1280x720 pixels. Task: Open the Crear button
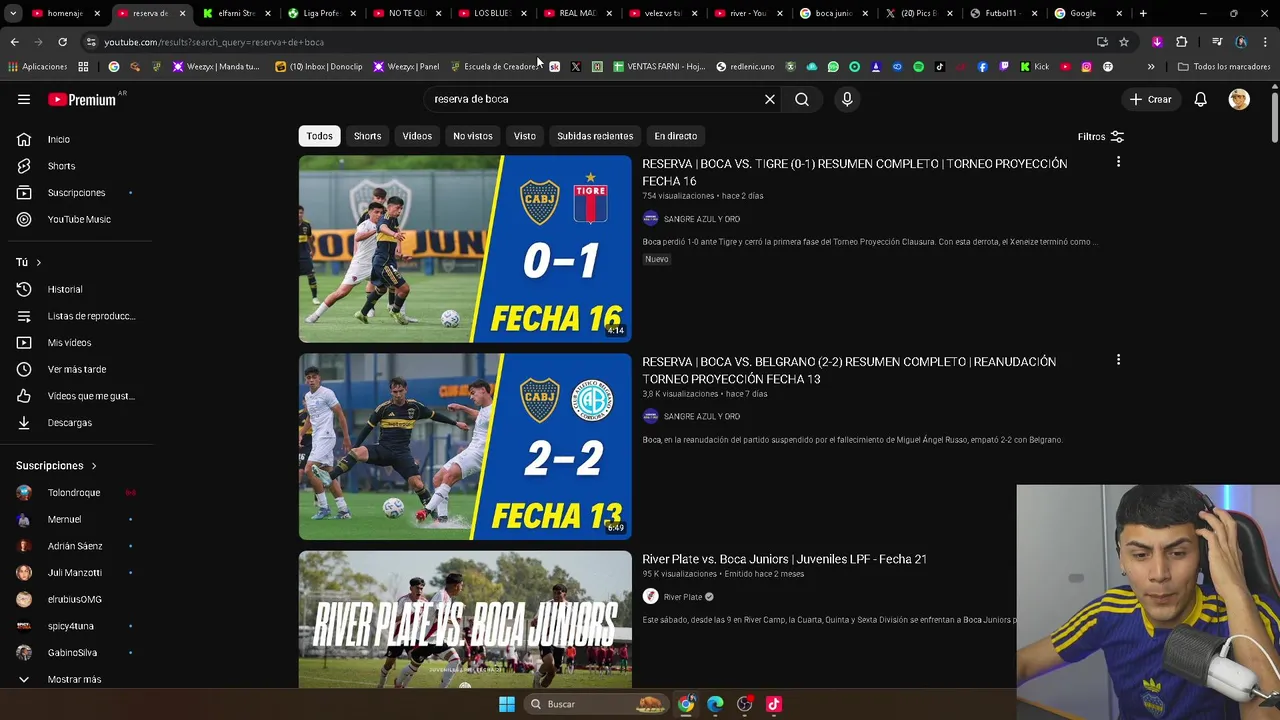click(1151, 99)
